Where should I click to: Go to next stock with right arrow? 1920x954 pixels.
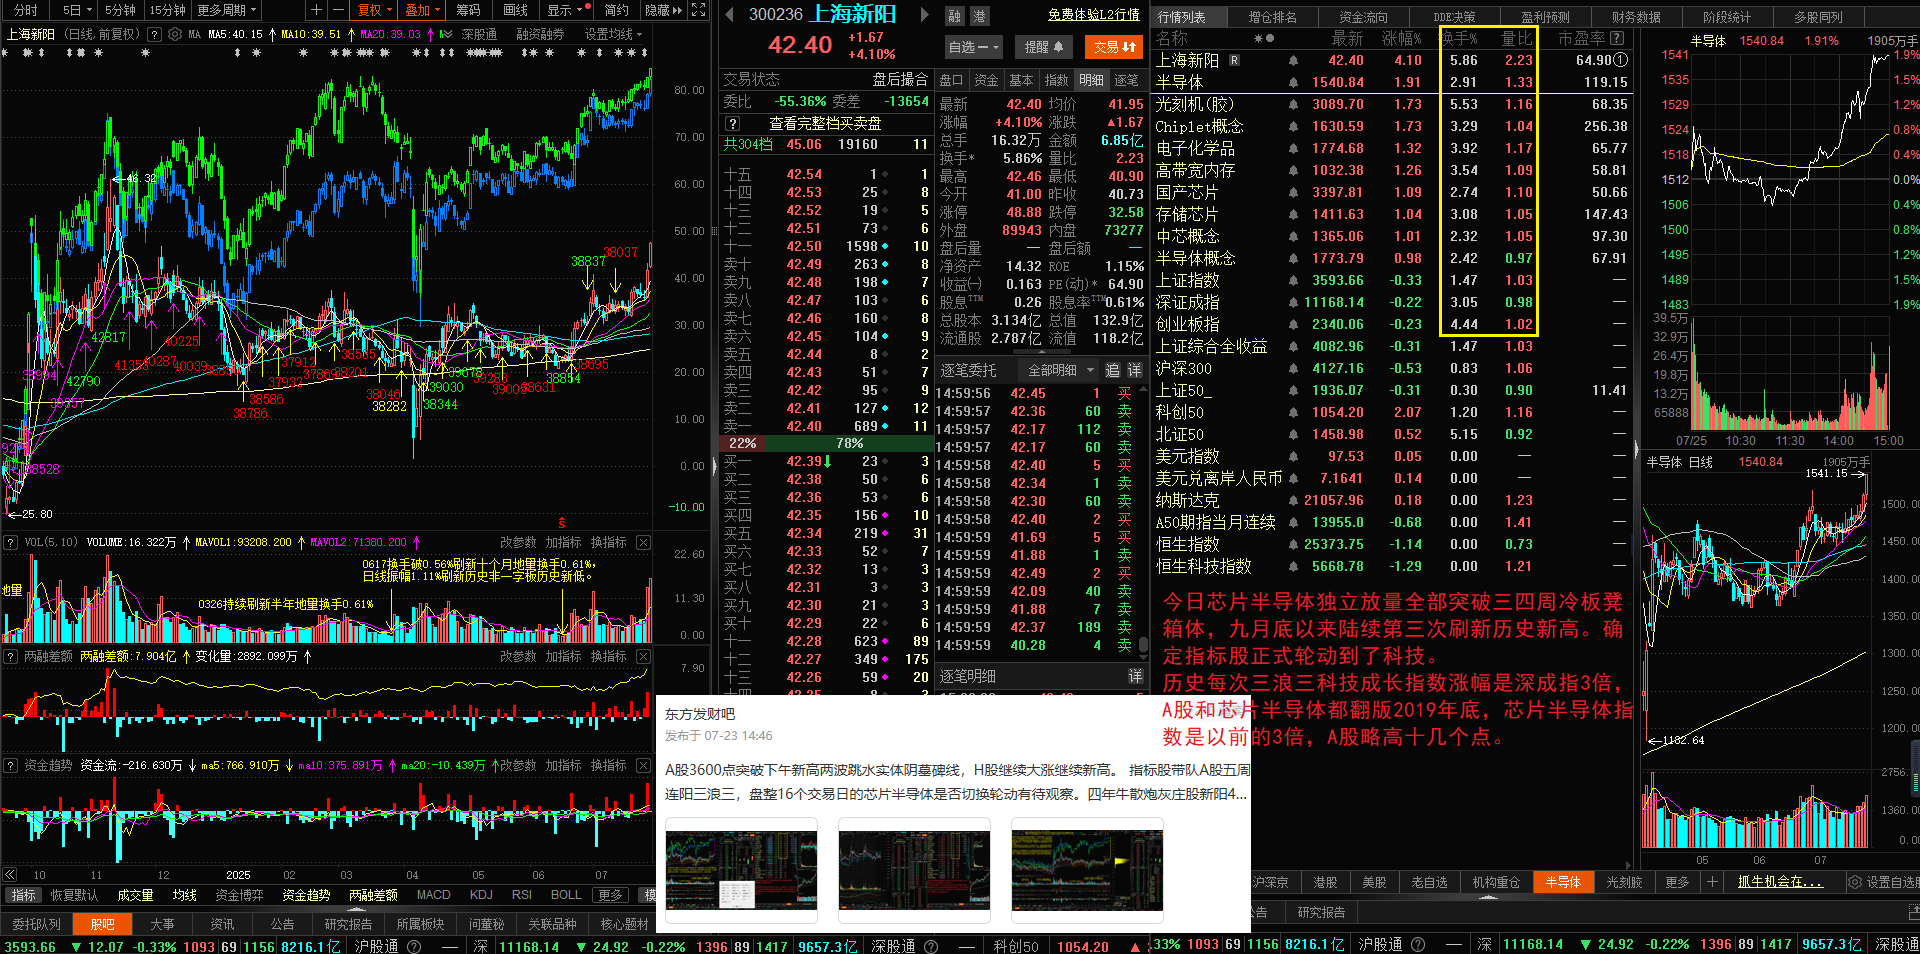[925, 15]
